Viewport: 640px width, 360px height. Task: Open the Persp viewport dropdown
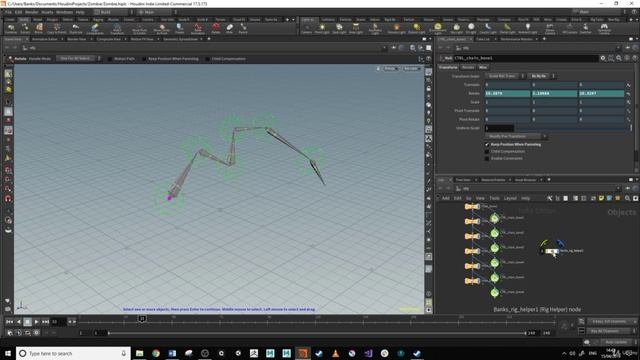[390, 69]
